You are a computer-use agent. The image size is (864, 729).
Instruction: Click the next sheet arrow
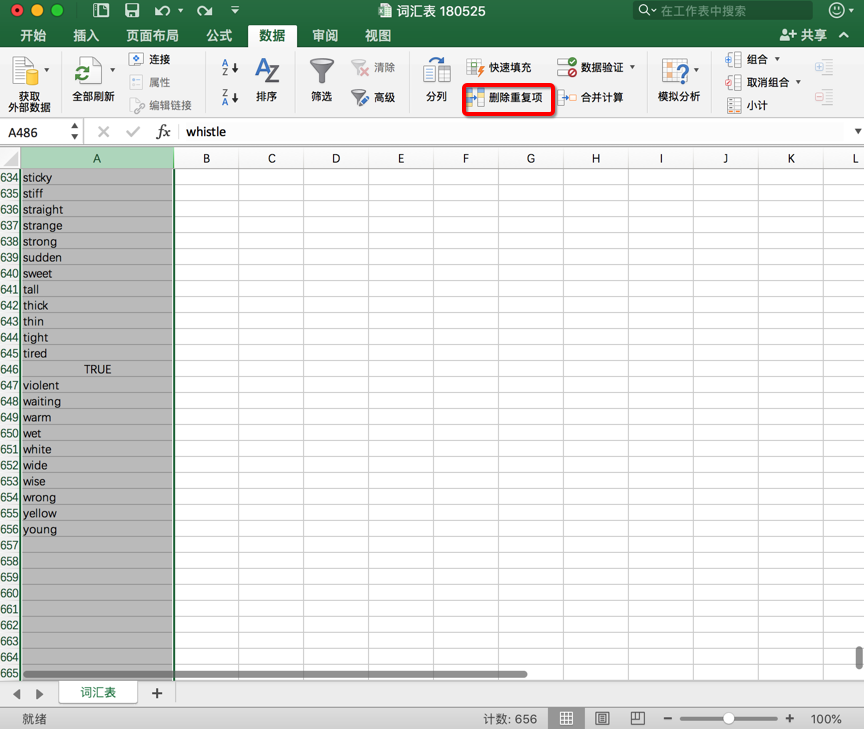[39, 694]
